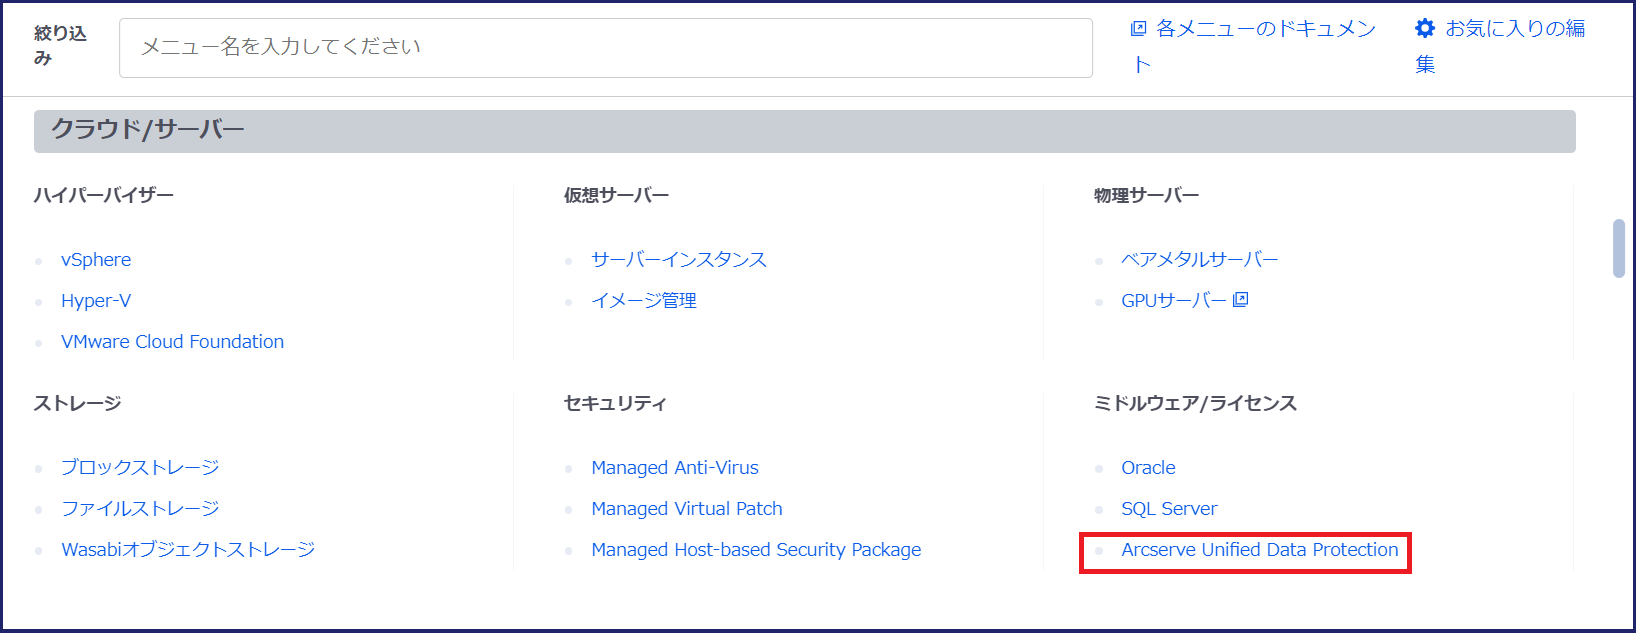
Task: Open Arcserve Unified Data Protection link
Action: [x=1259, y=550]
